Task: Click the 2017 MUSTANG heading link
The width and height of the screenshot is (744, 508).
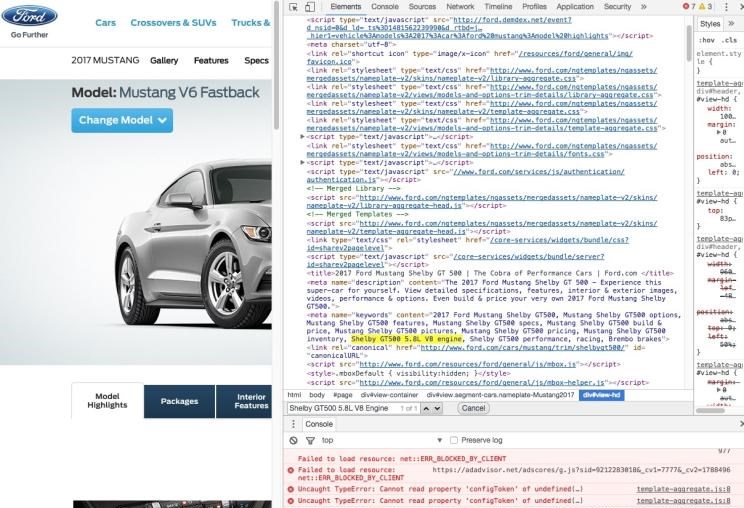Action: pos(105,61)
